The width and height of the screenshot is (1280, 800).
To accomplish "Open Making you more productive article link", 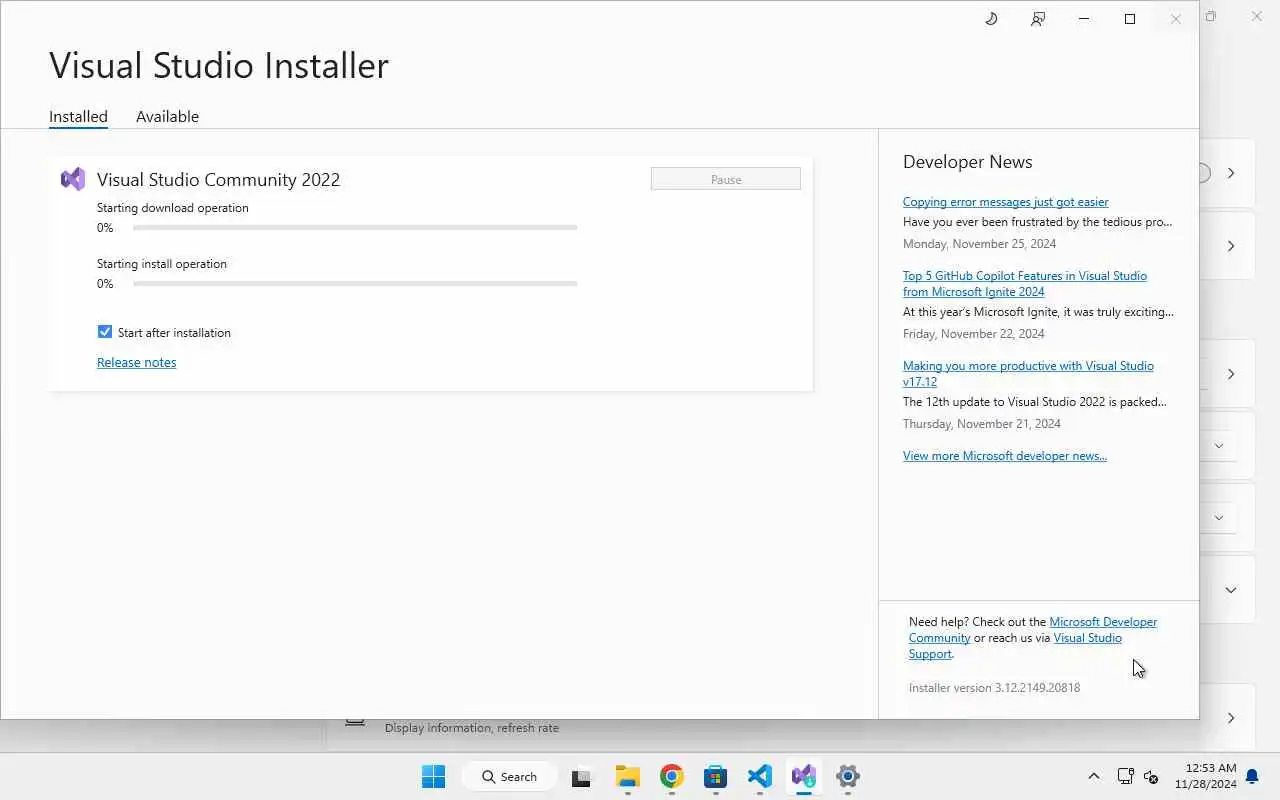I will (x=1028, y=374).
